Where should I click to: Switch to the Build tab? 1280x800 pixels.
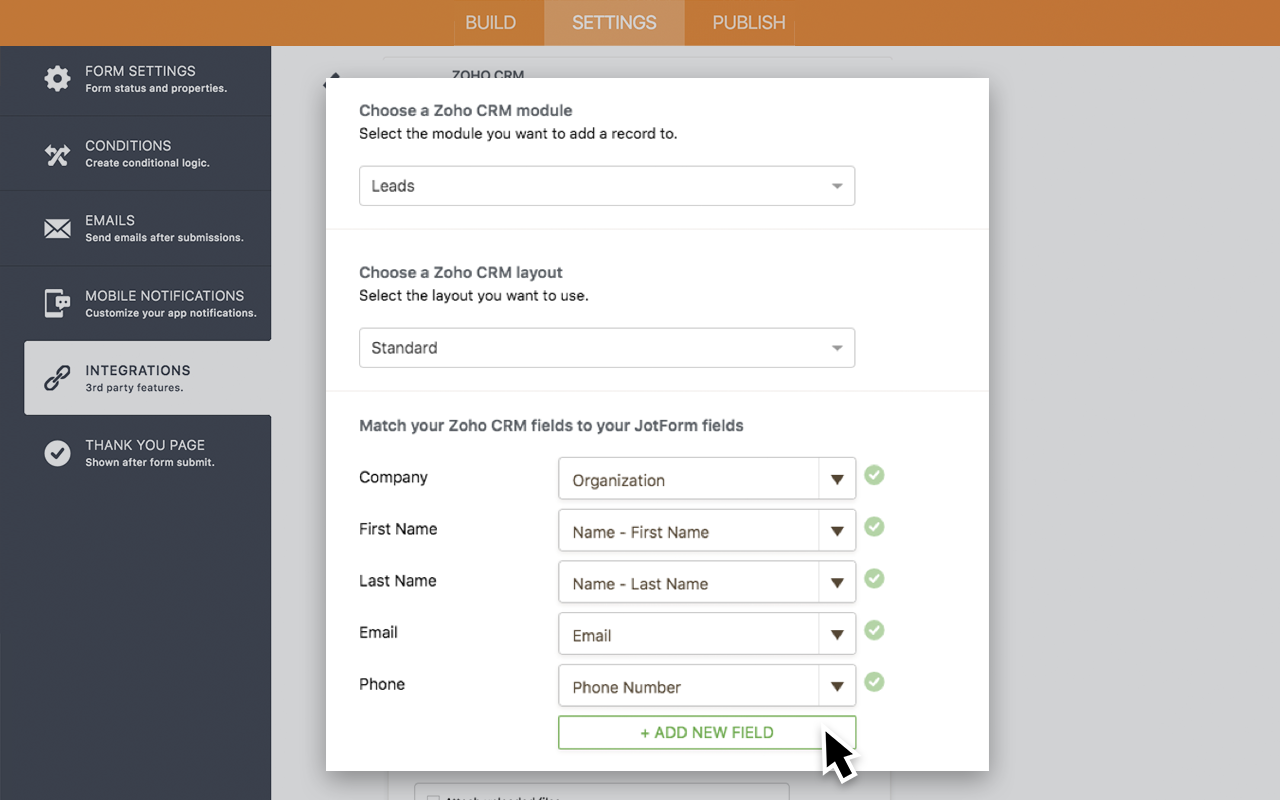click(x=491, y=23)
